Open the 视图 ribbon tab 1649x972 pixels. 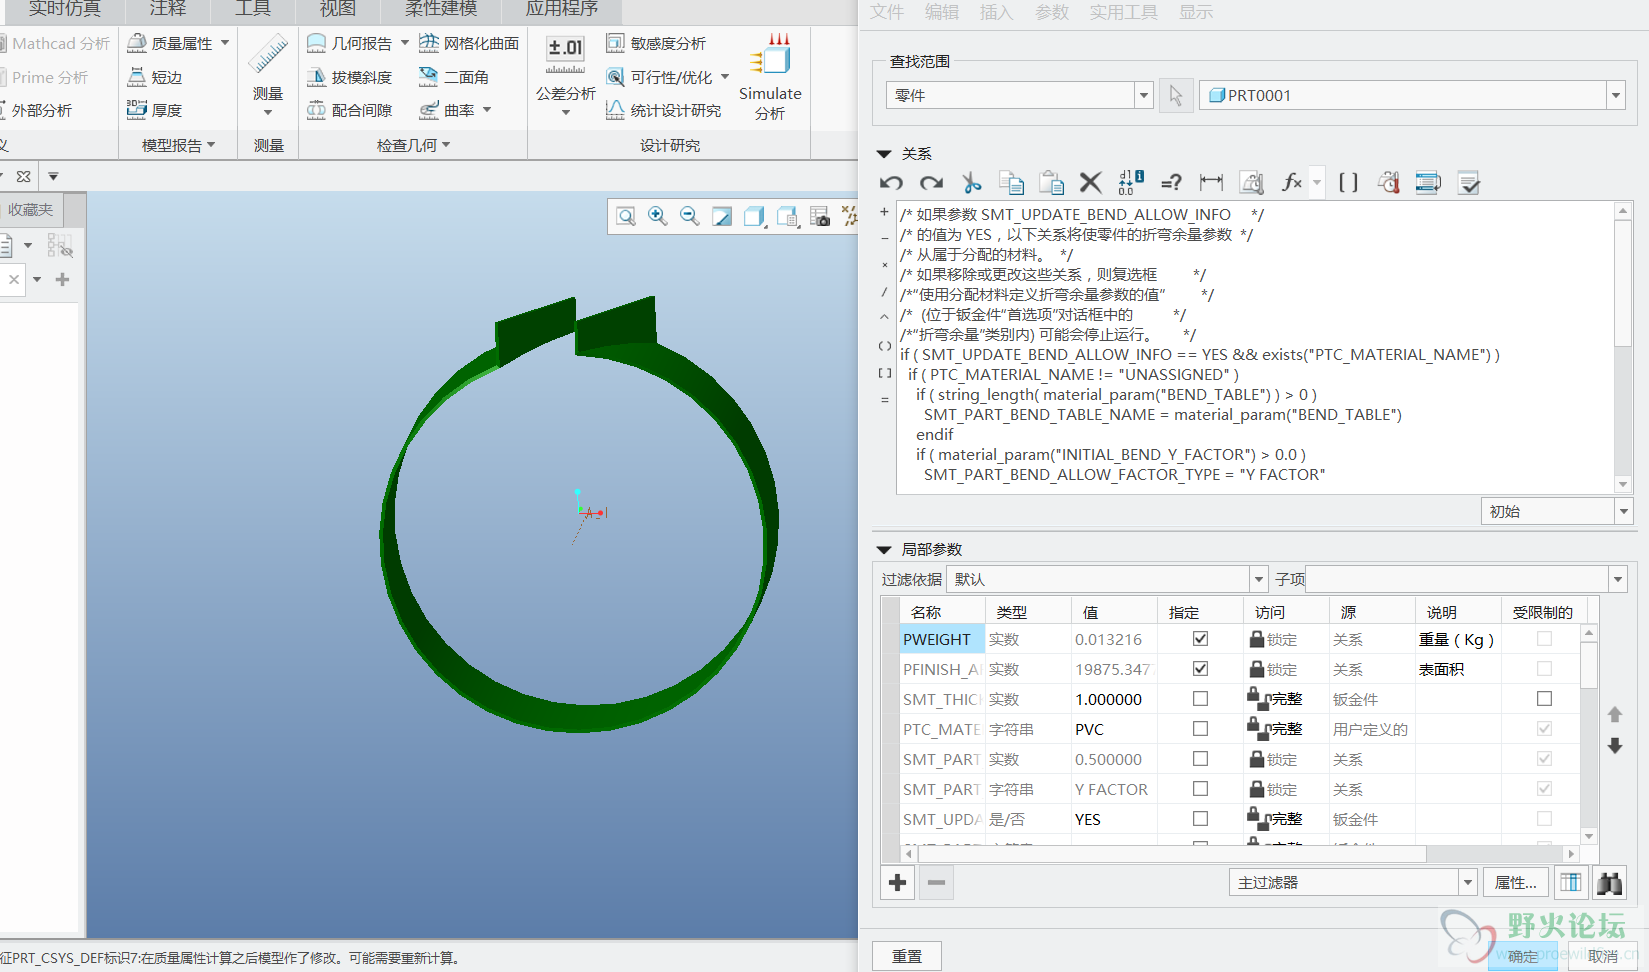pyautogui.click(x=338, y=10)
